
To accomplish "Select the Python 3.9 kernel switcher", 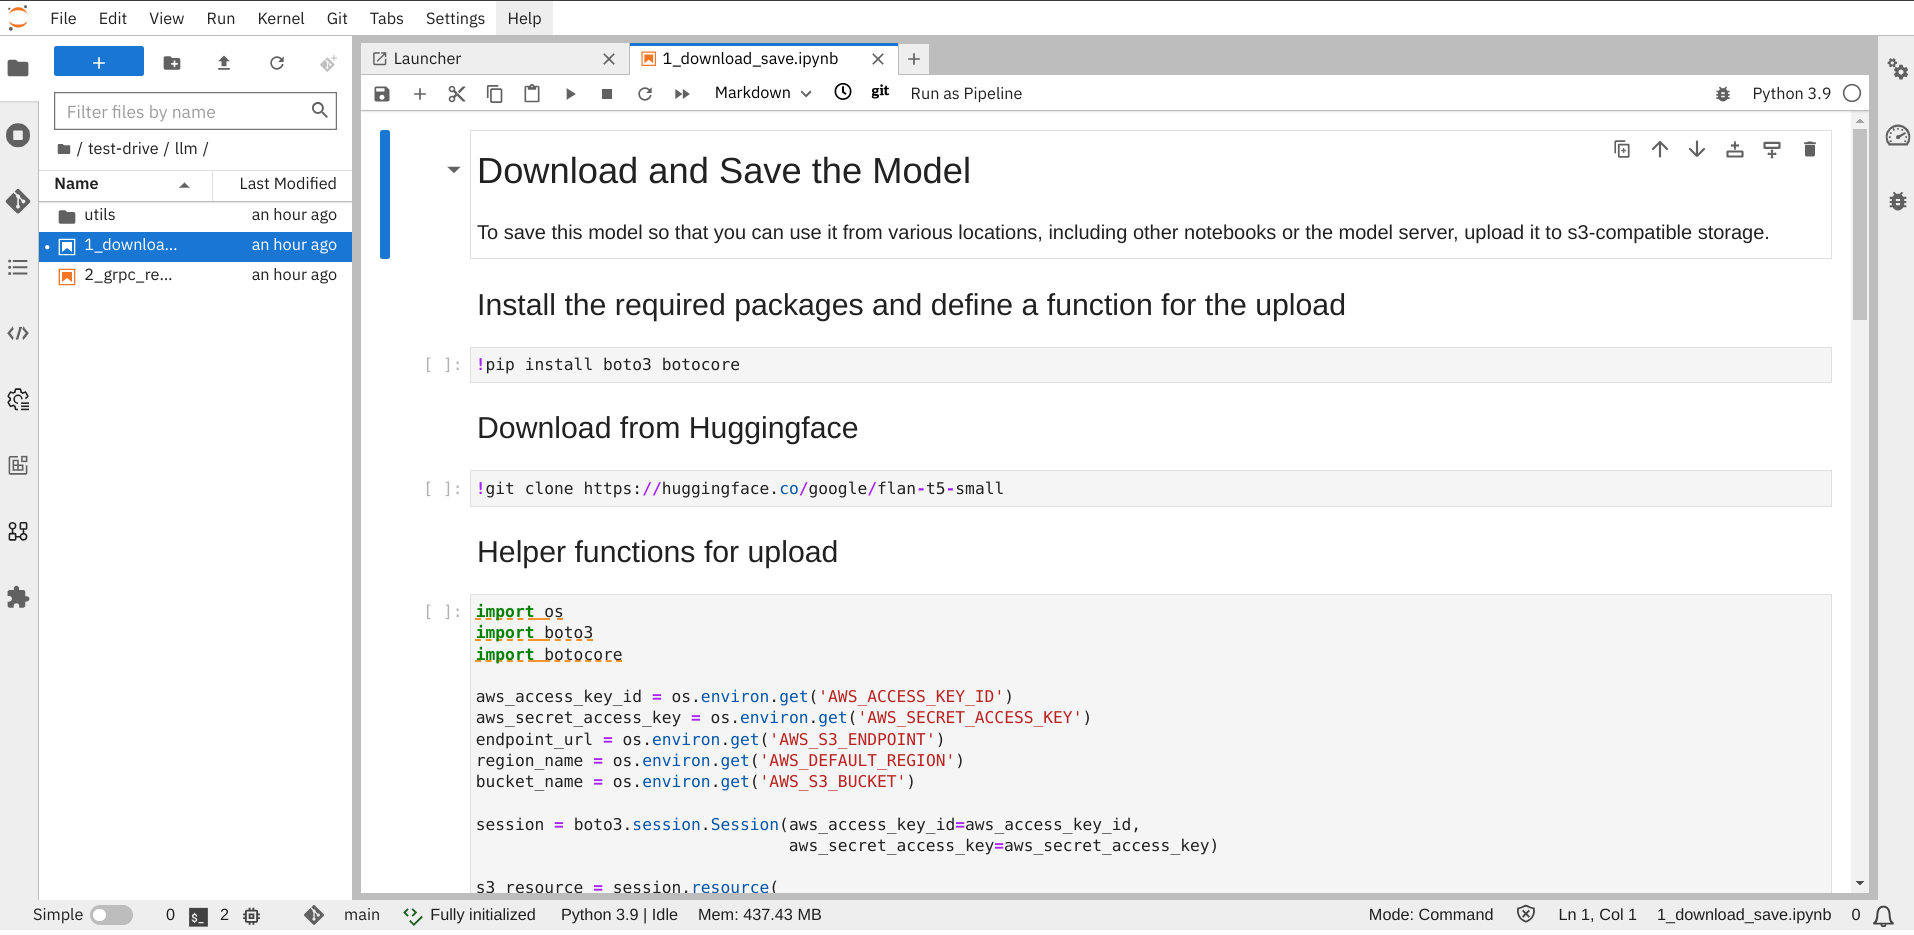I will (1791, 93).
